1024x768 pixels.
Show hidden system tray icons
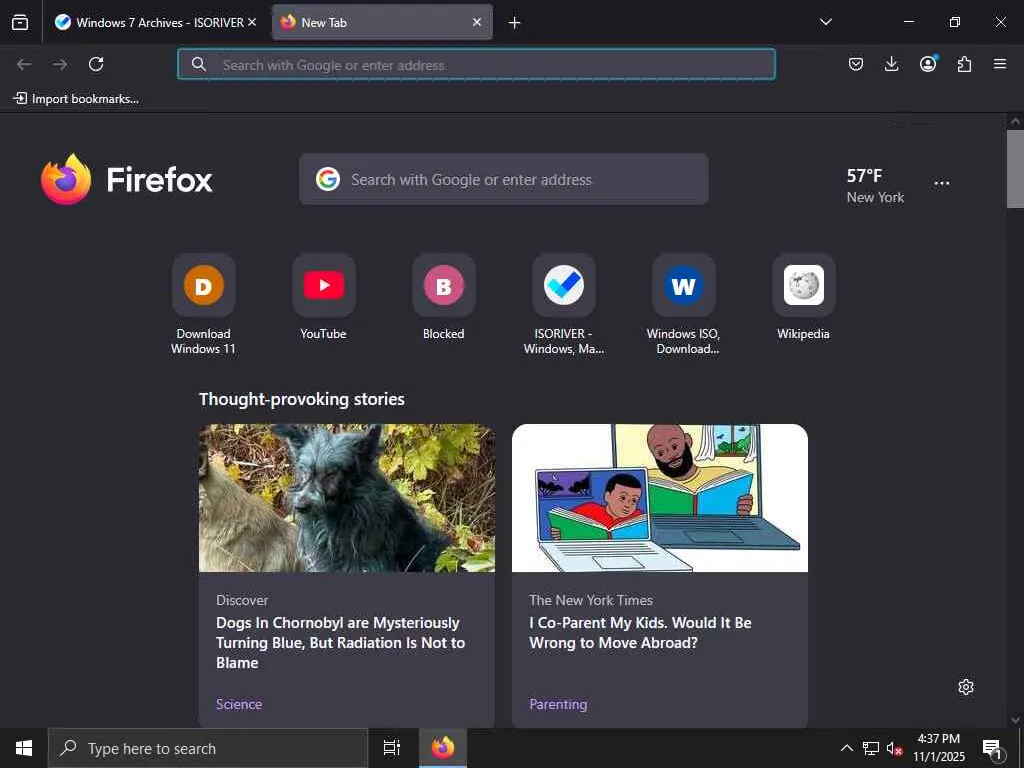pyautogui.click(x=846, y=748)
